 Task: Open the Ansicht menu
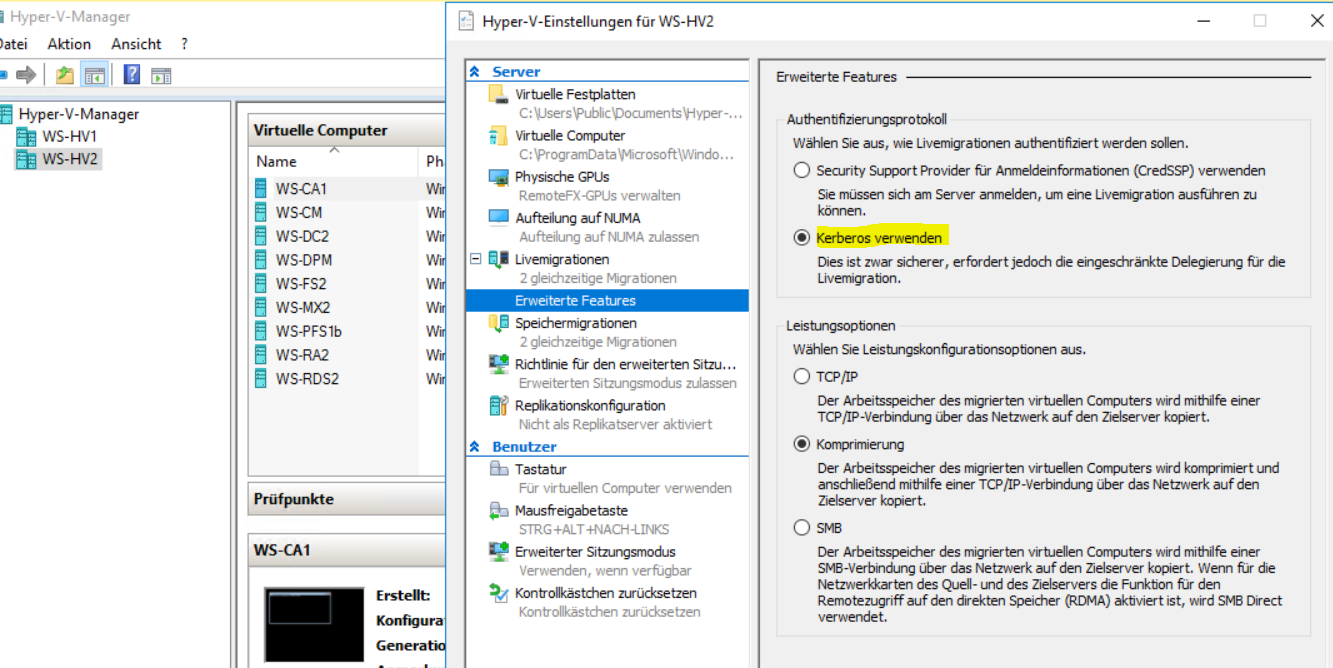click(x=136, y=44)
